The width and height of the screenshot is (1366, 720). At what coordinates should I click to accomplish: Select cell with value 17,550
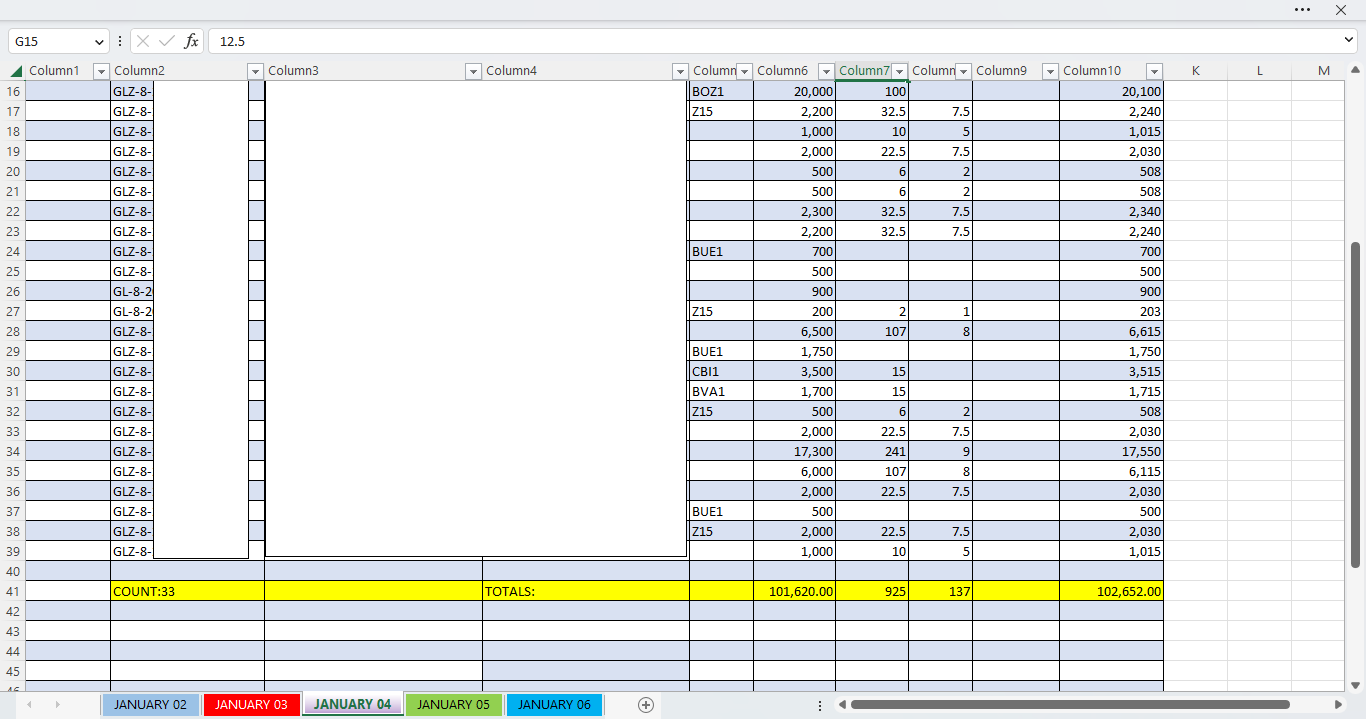[1111, 451]
